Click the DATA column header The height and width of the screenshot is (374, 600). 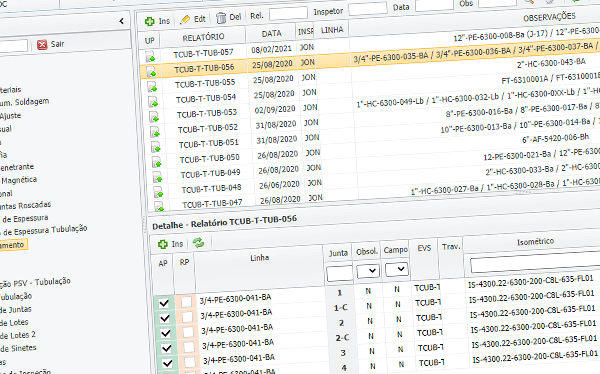click(271, 34)
